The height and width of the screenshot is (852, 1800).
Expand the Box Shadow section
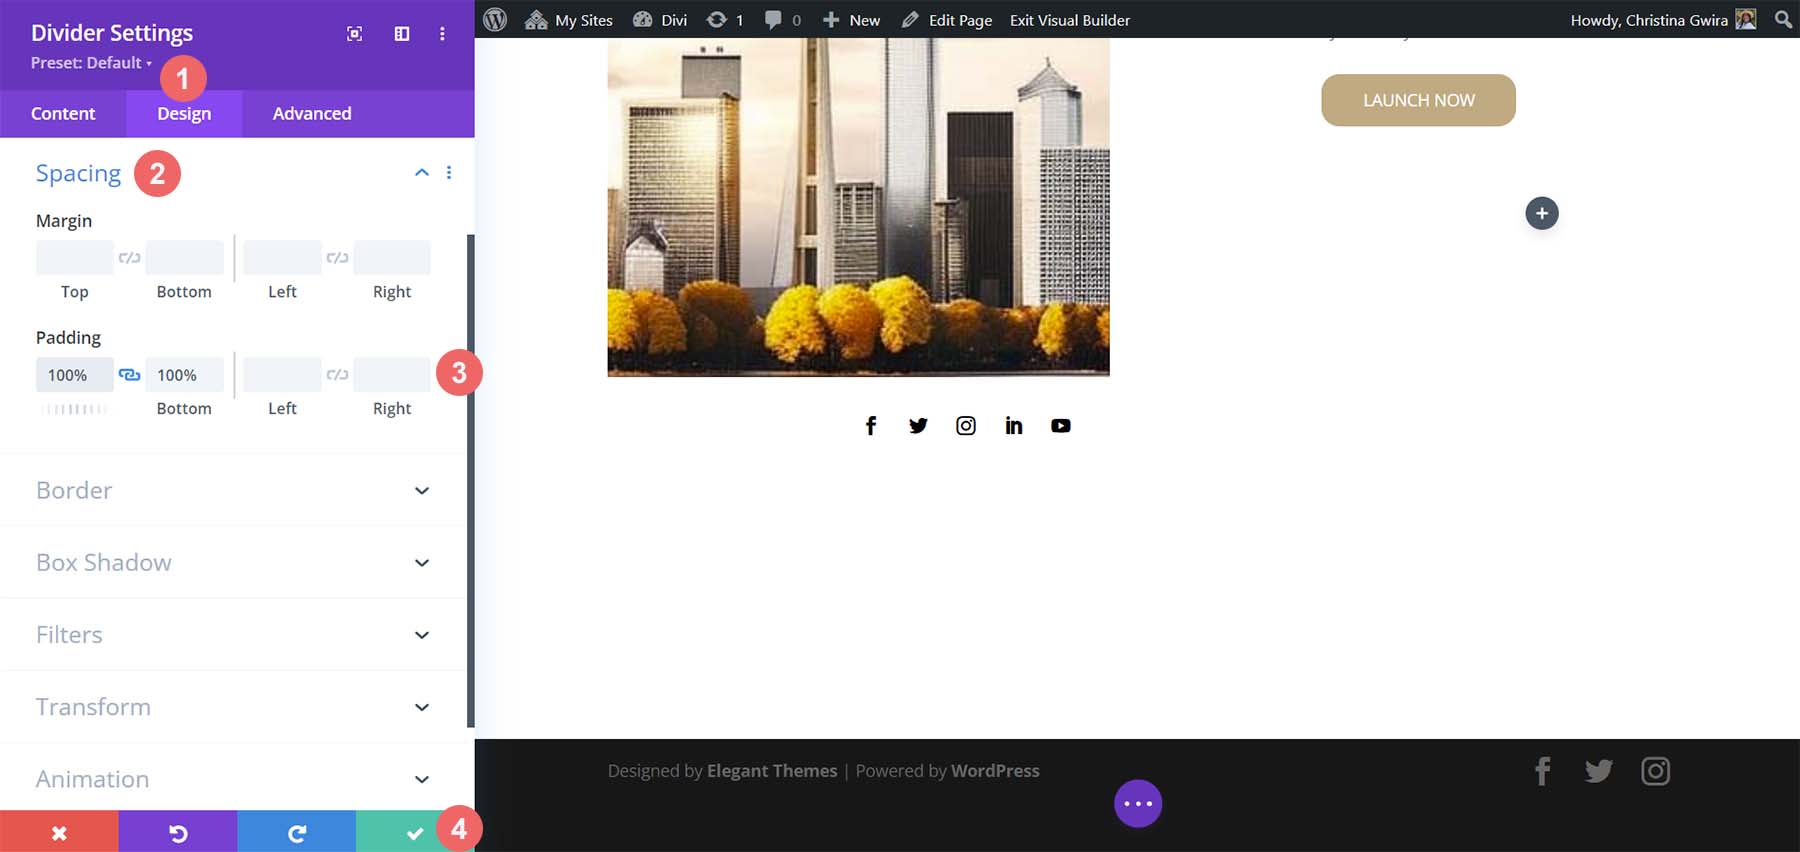pos(234,562)
